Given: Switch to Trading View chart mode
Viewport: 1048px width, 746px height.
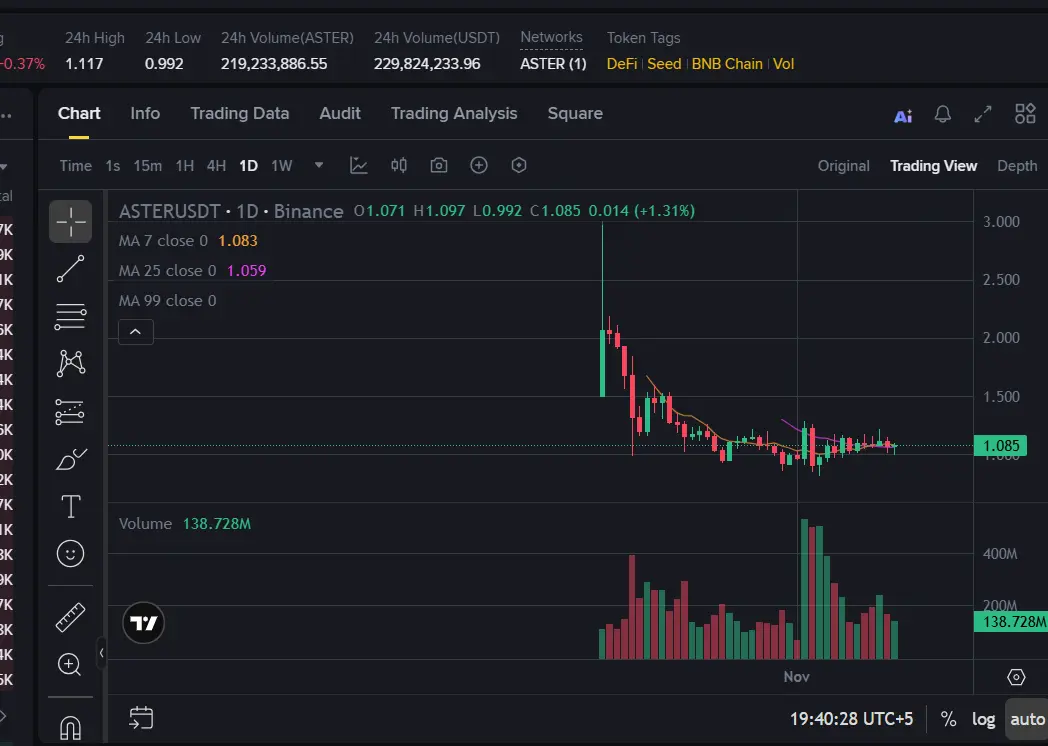Looking at the screenshot, I should [934, 166].
